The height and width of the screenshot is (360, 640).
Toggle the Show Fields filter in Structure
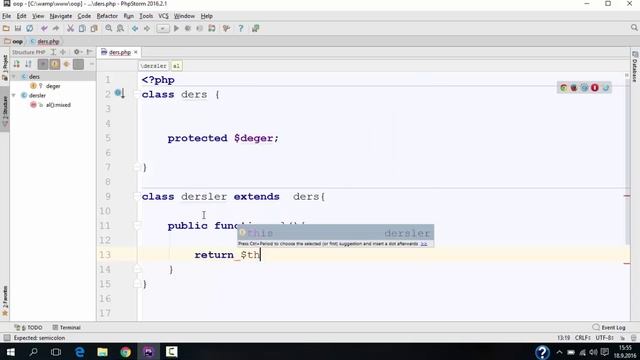[55, 64]
